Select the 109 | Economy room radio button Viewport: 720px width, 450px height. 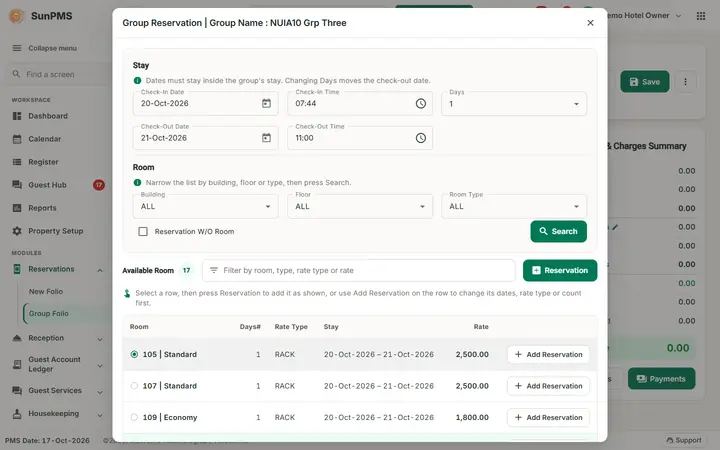[x=134, y=417]
